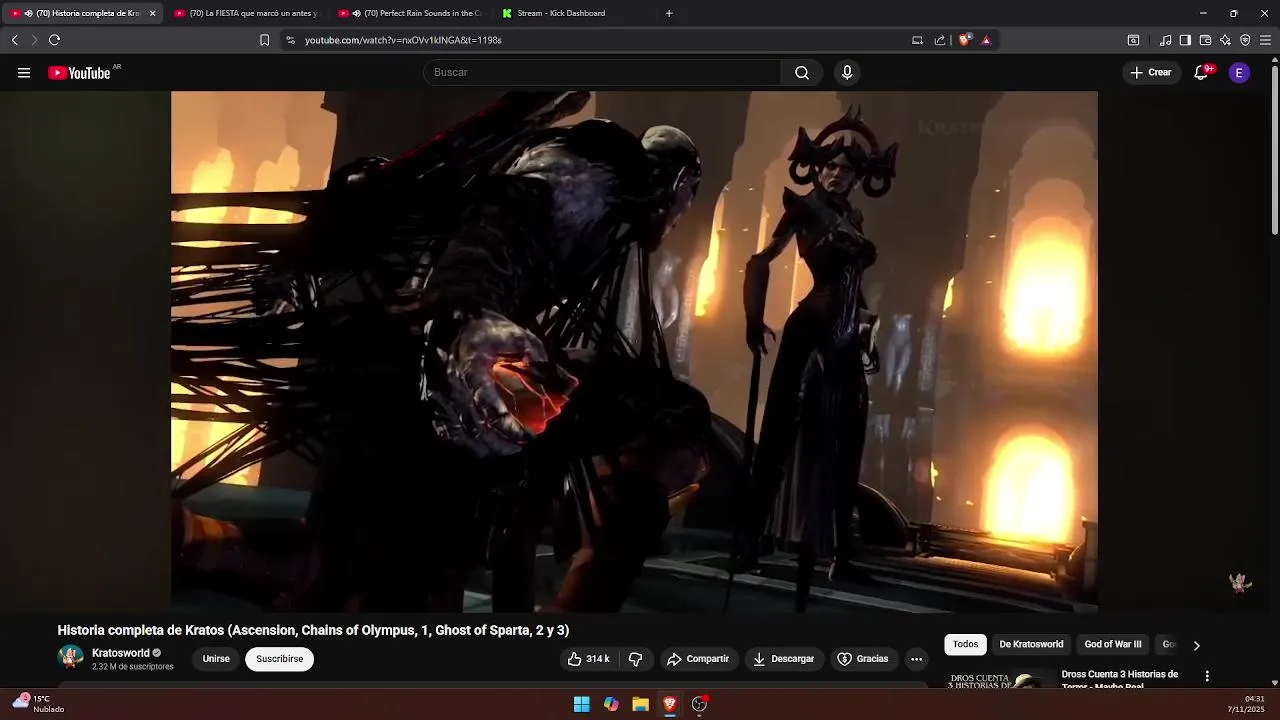Click the video player frame

pos(634,351)
